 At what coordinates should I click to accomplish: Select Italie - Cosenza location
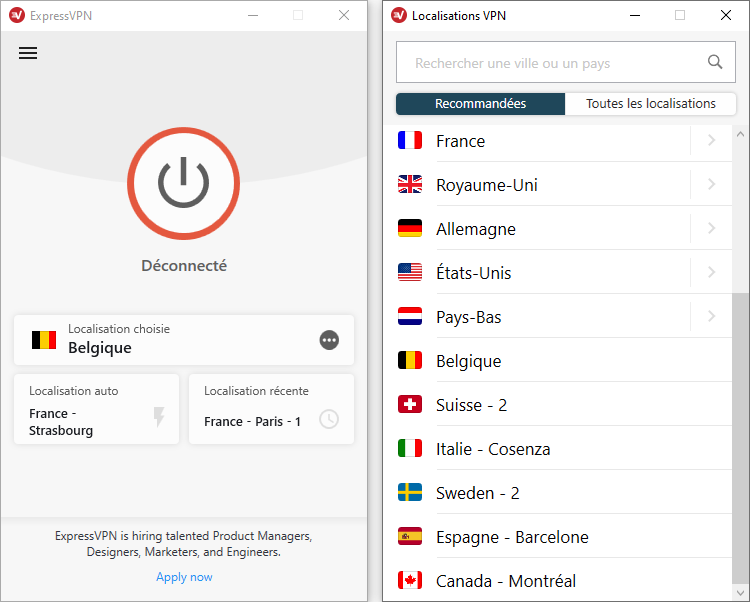[x=558, y=449]
